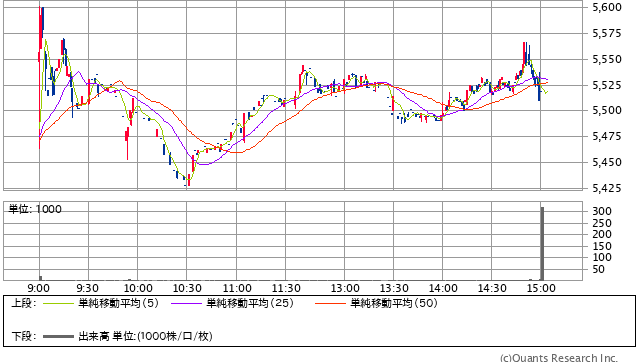
Task: Click the 11:30 time axis label
Action: (286, 288)
